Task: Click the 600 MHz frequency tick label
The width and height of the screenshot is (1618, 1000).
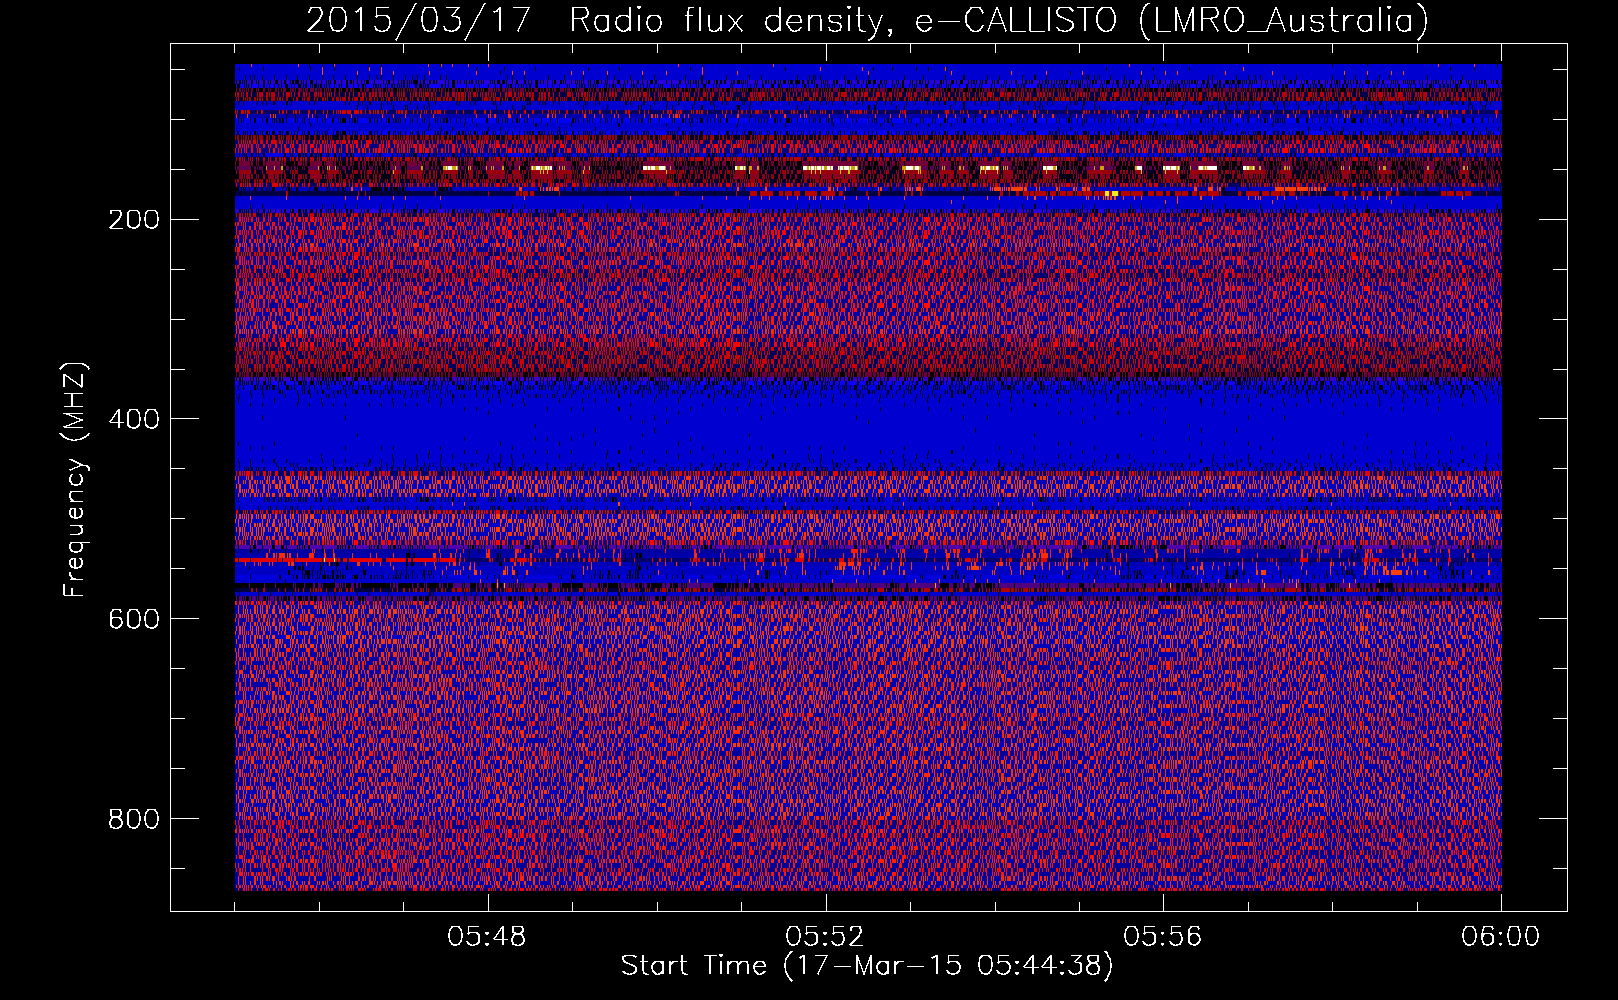Action: pyautogui.click(x=133, y=619)
